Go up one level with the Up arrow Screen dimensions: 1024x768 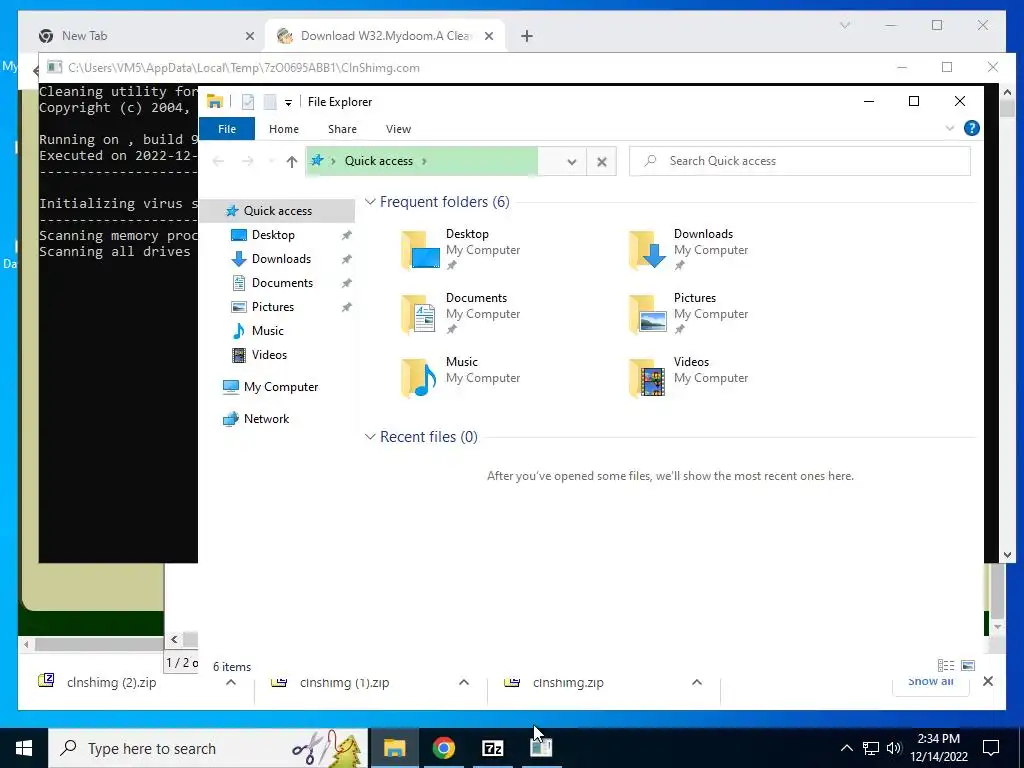click(292, 161)
